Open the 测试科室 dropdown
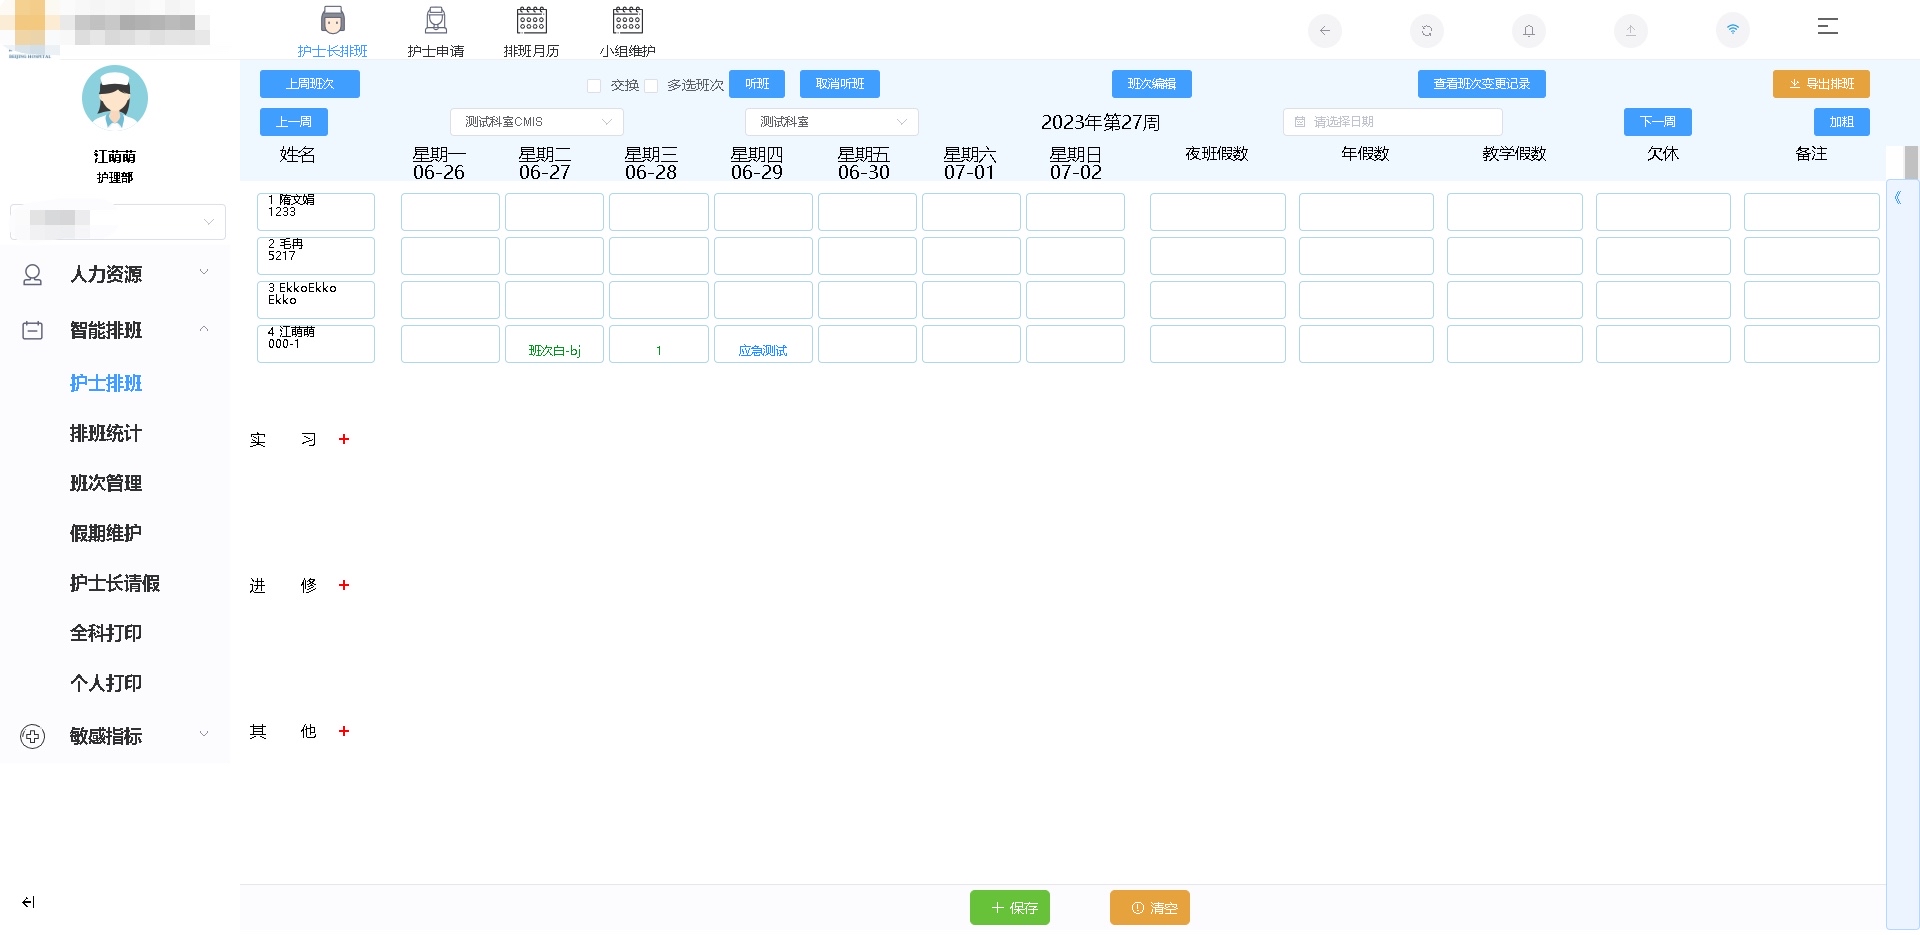 [832, 122]
